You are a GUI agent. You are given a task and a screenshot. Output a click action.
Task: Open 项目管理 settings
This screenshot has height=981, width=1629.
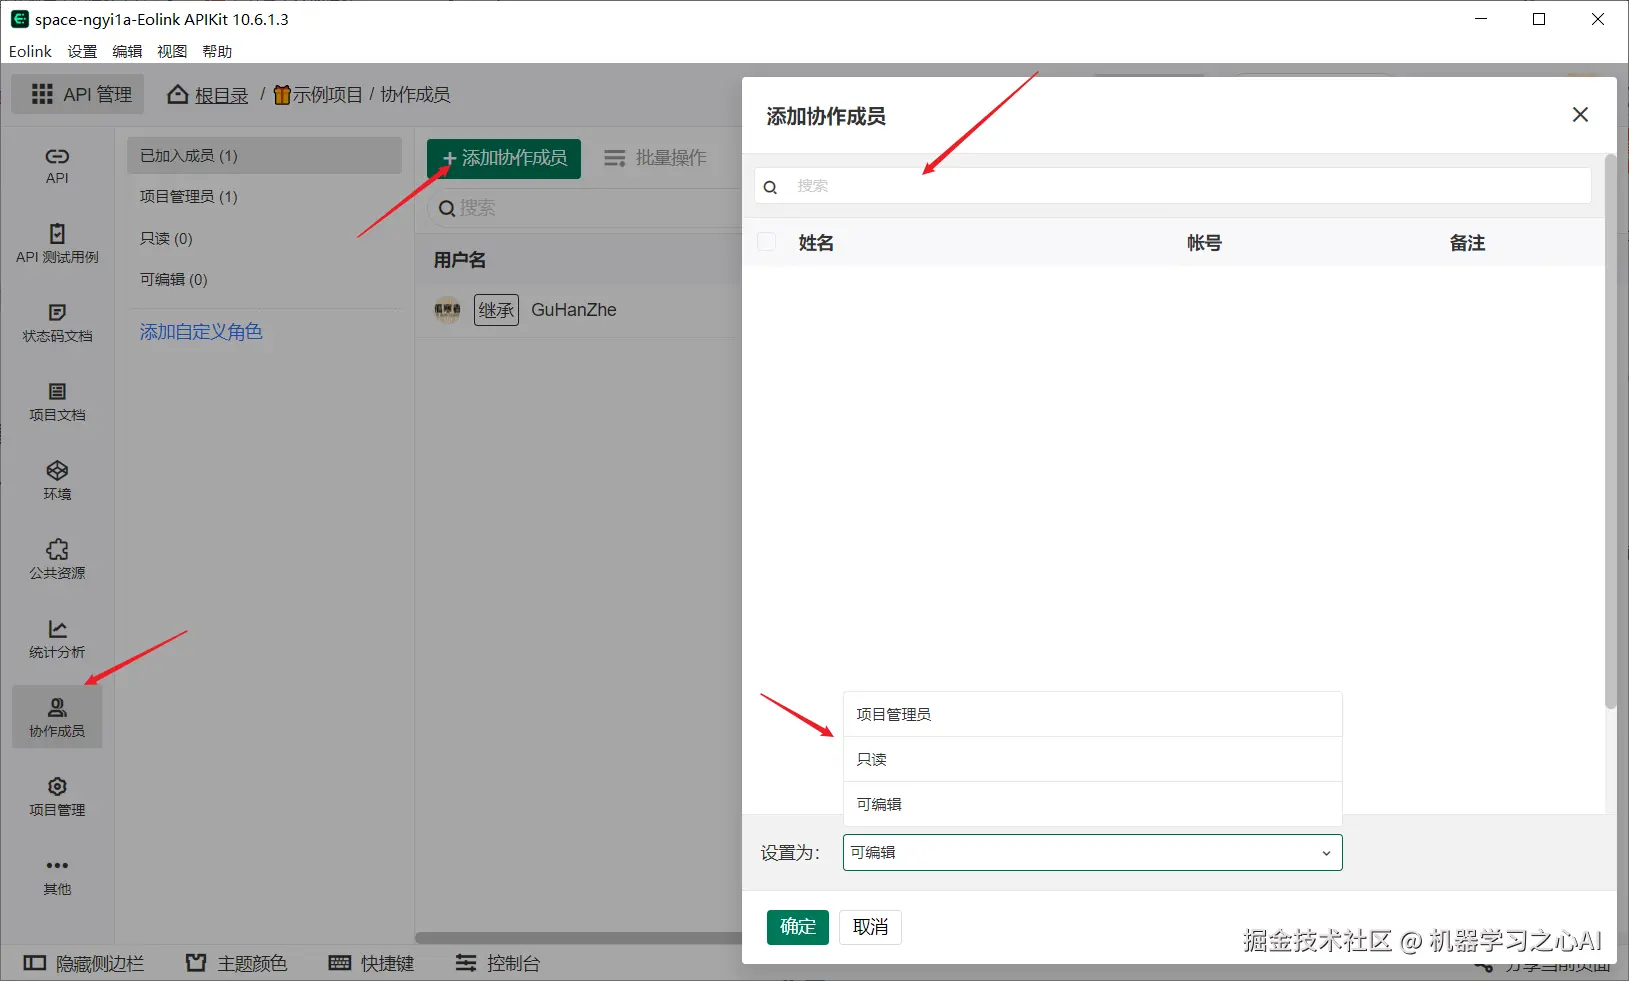click(x=56, y=796)
